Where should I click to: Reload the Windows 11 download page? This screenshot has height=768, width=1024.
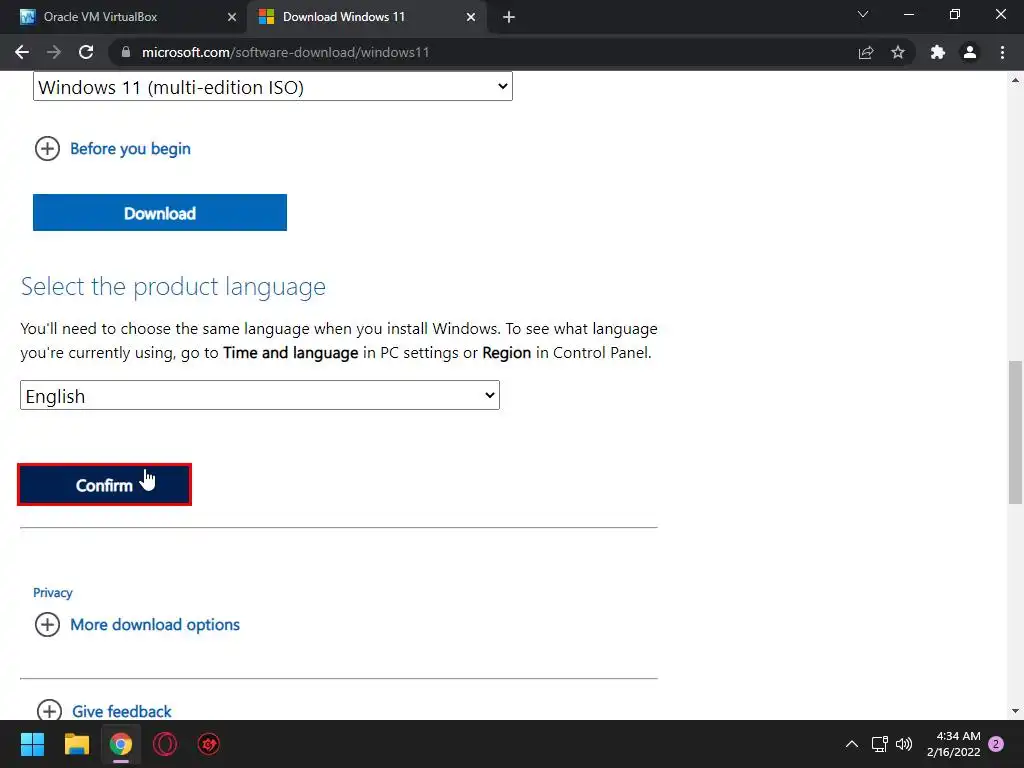click(86, 52)
